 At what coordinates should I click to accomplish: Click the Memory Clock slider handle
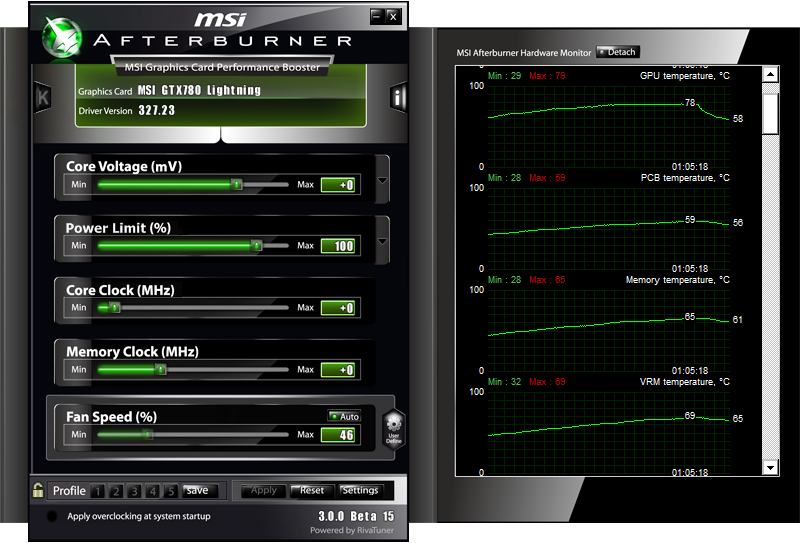(161, 369)
